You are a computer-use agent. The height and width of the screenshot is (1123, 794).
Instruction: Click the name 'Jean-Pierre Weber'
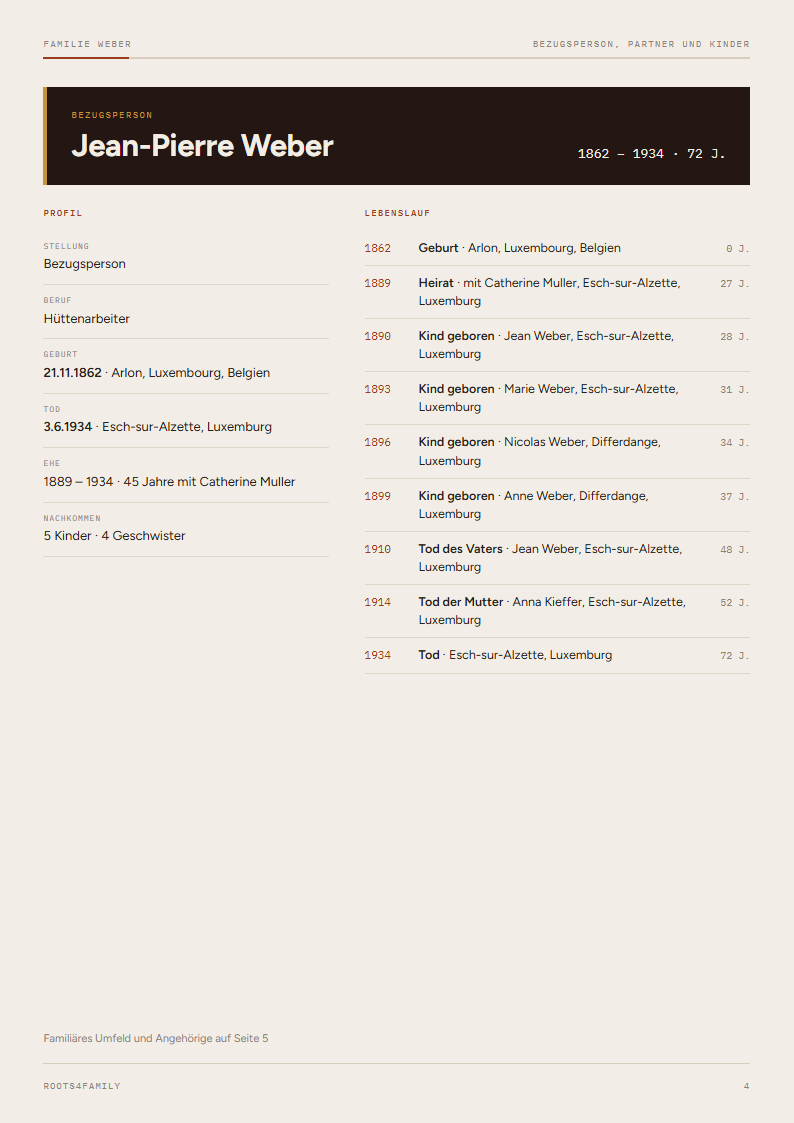[x=203, y=145]
